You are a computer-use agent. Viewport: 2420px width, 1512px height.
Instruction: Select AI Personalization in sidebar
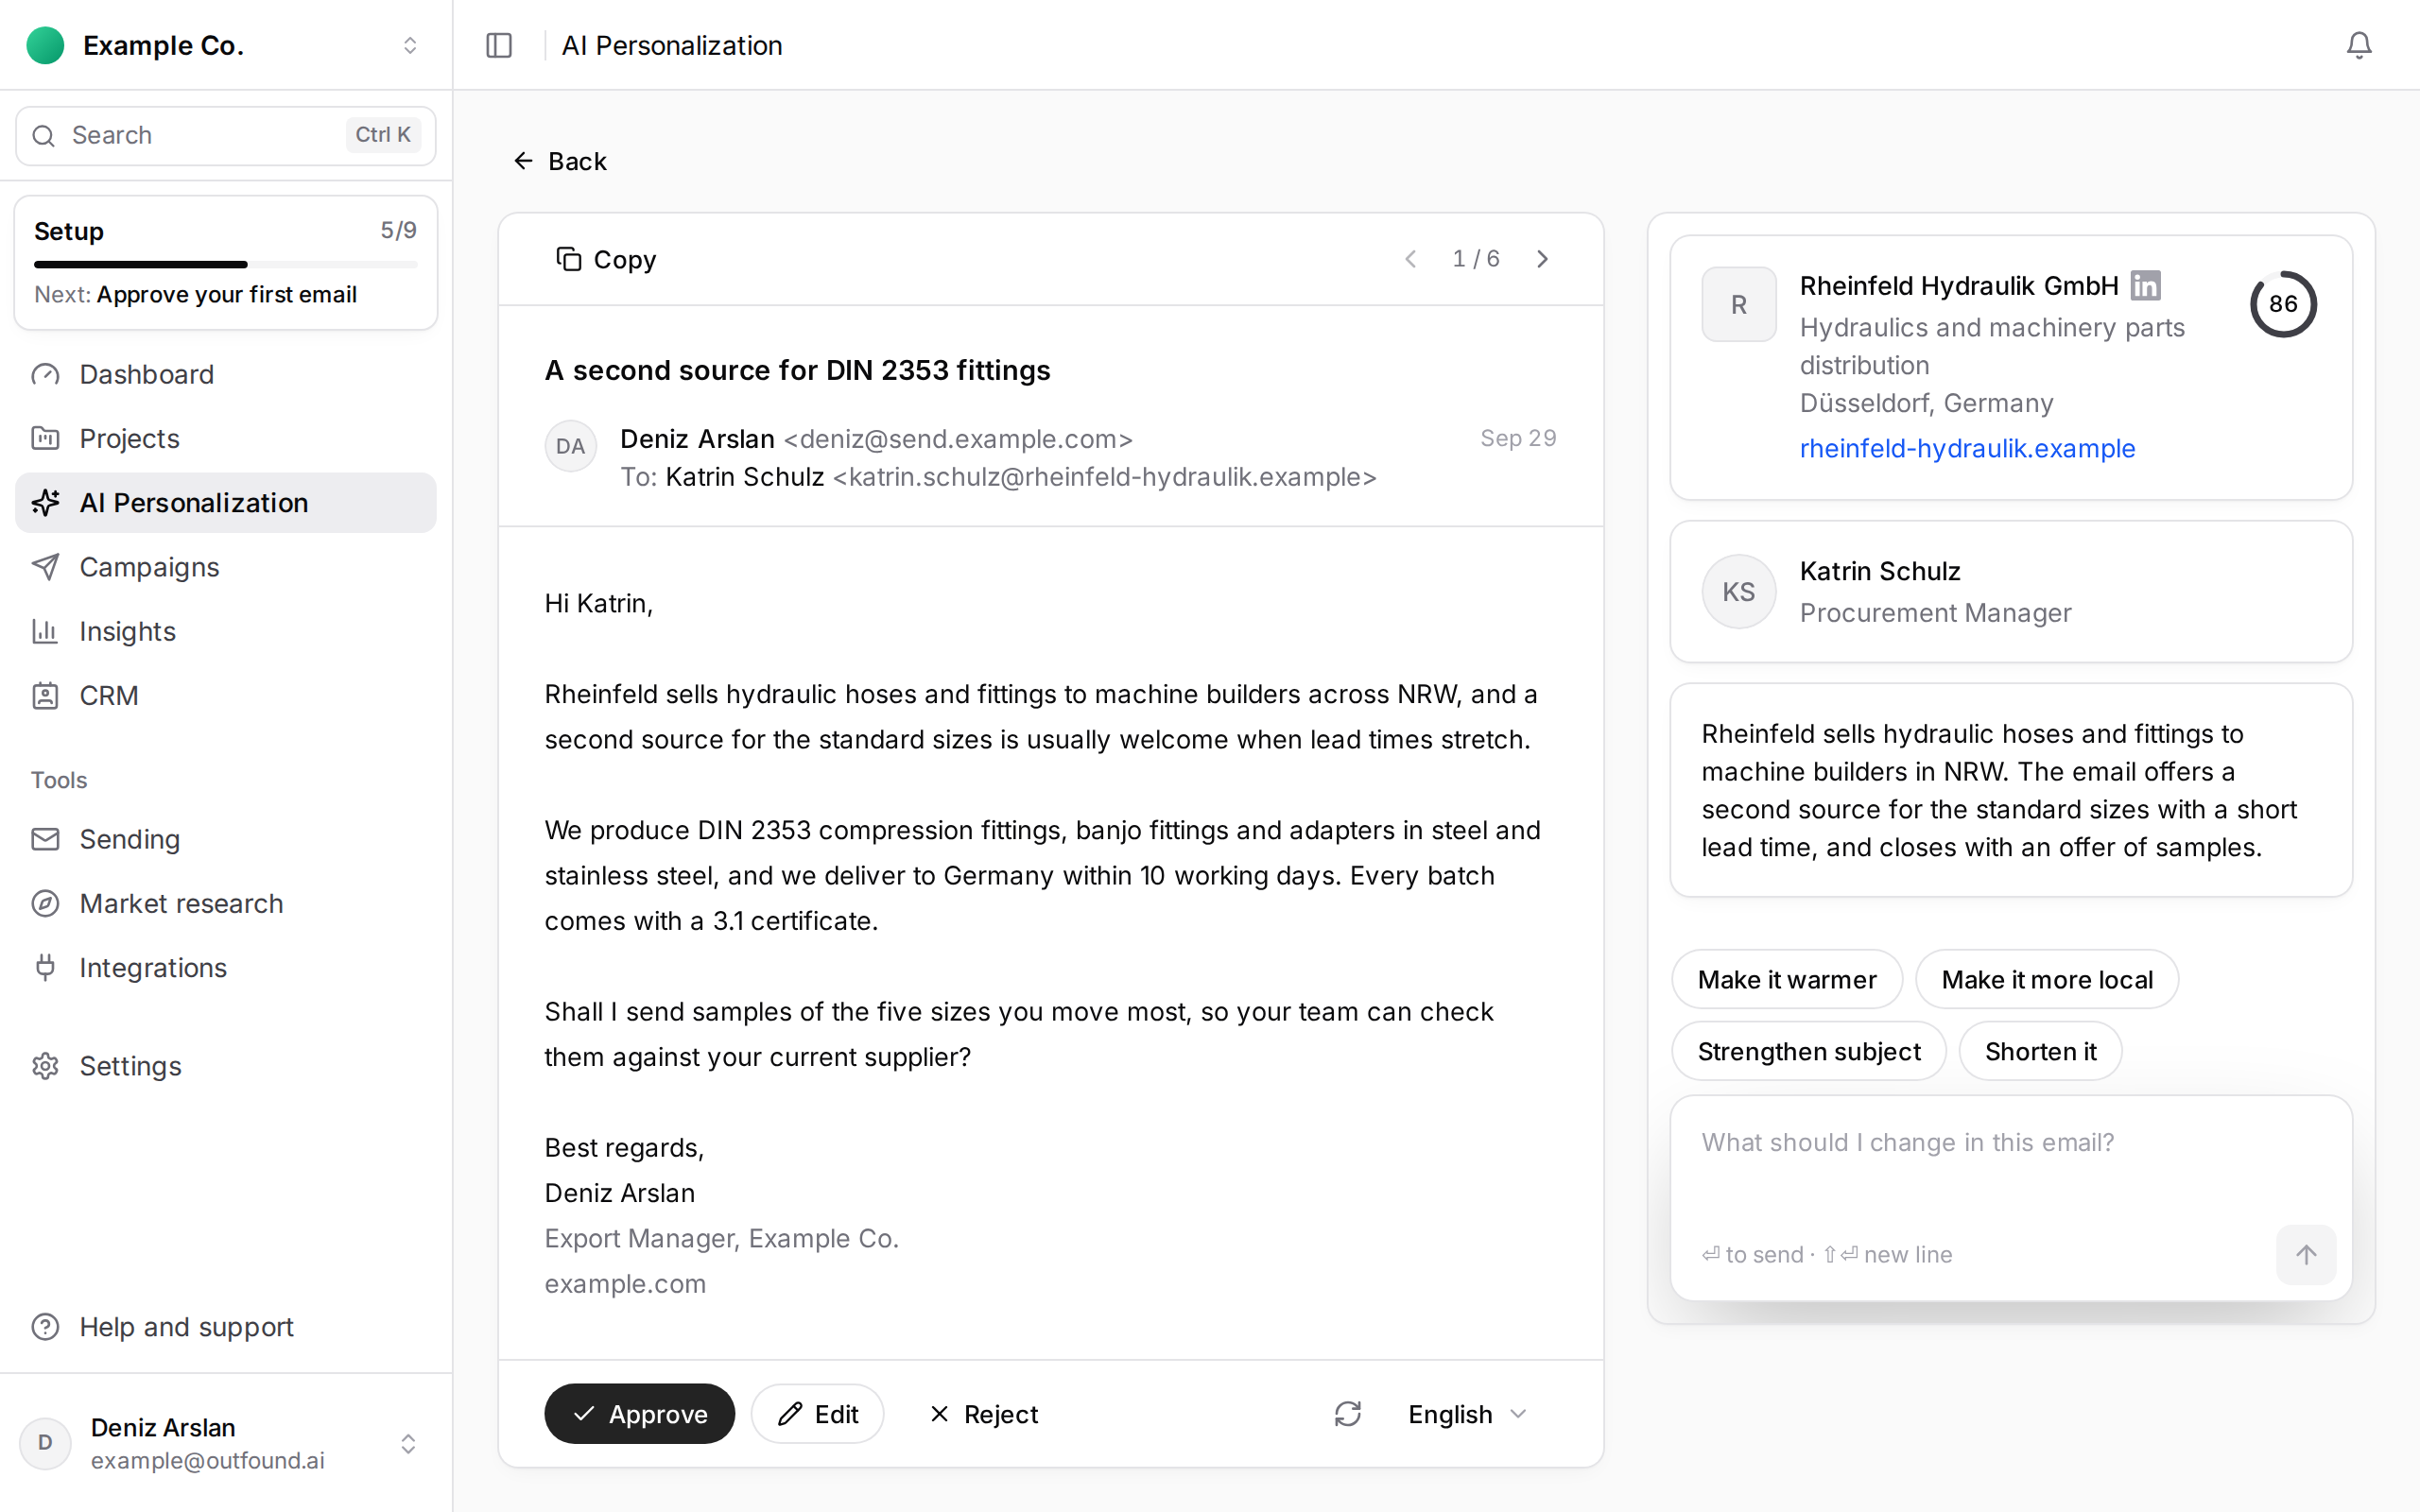(x=226, y=502)
